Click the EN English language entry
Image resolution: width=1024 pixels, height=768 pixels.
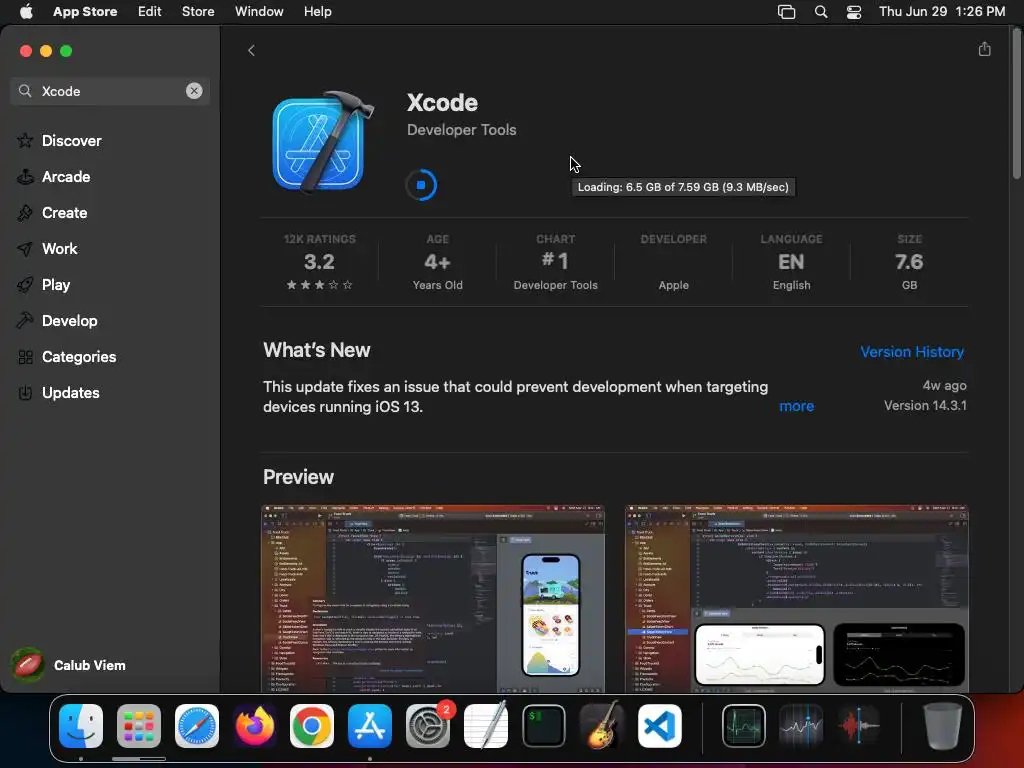click(x=792, y=262)
